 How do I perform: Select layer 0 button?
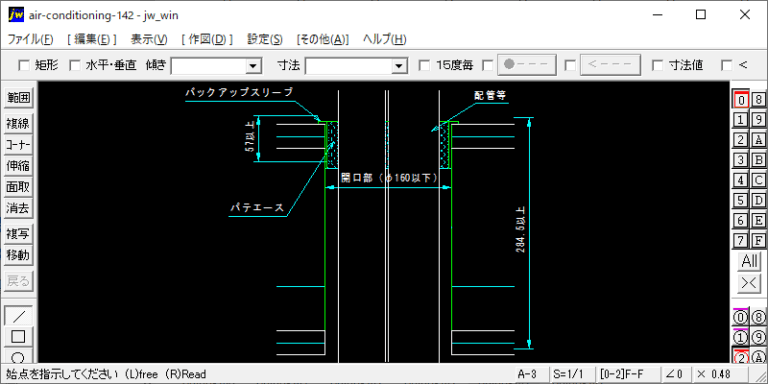741,99
